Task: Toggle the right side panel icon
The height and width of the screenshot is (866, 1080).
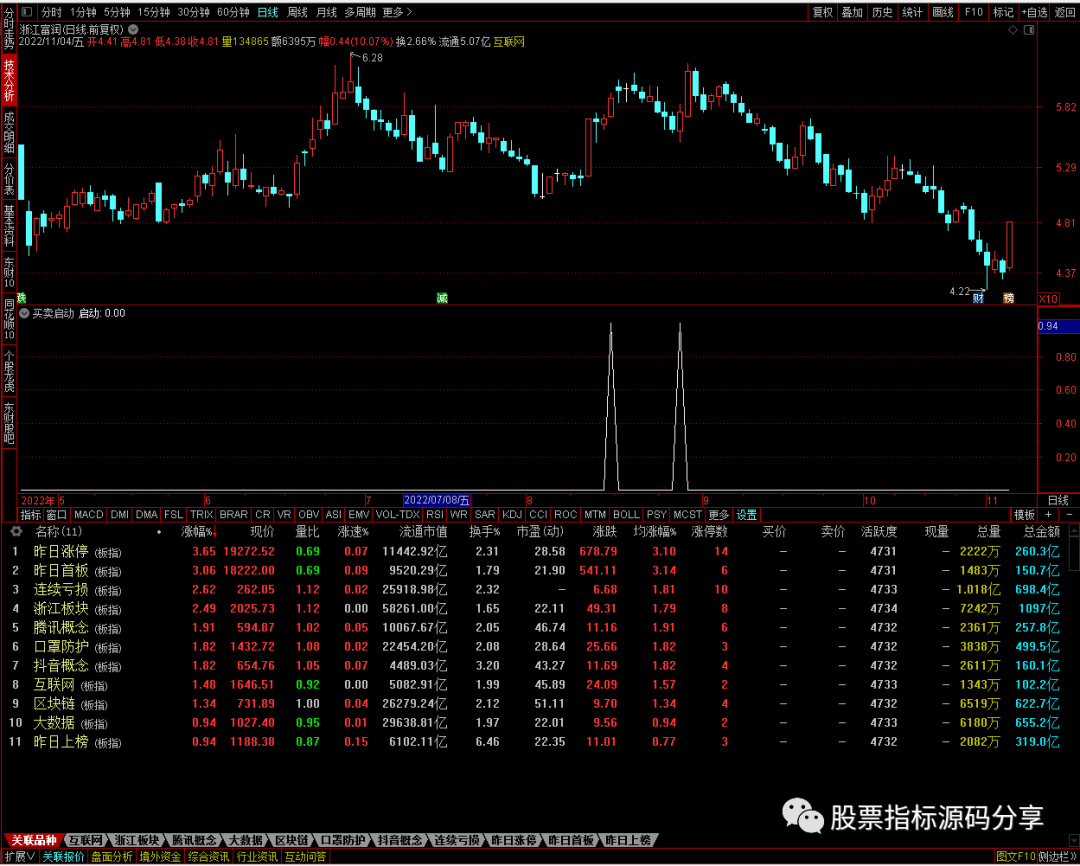Action: click(1029, 30)
